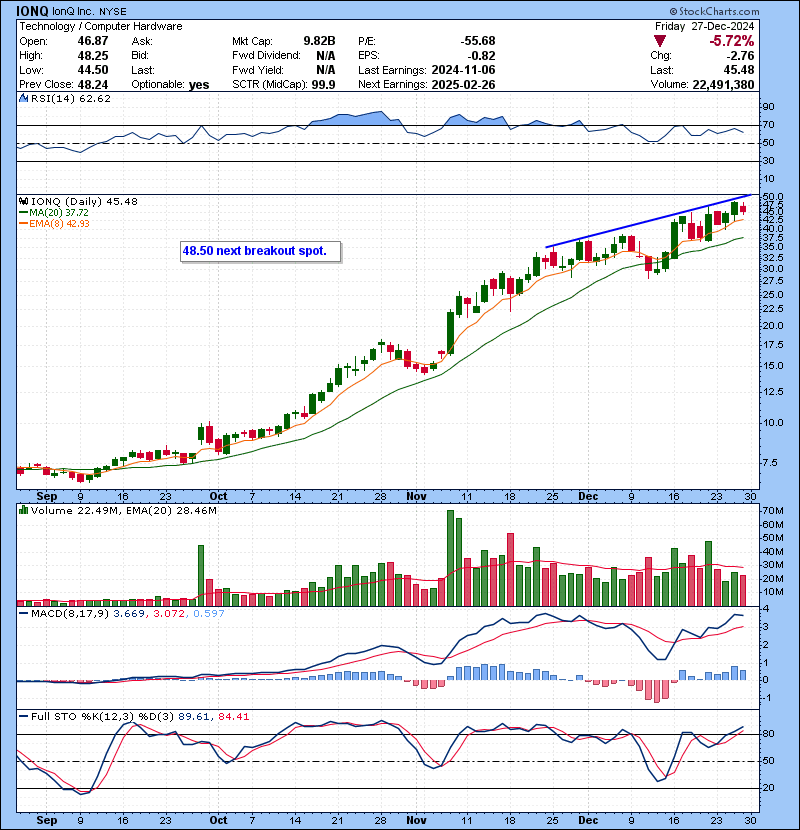Screen dimensions: 800x830
Task: Click the Prev Close value 48.24
Action: tap(93, 85)
